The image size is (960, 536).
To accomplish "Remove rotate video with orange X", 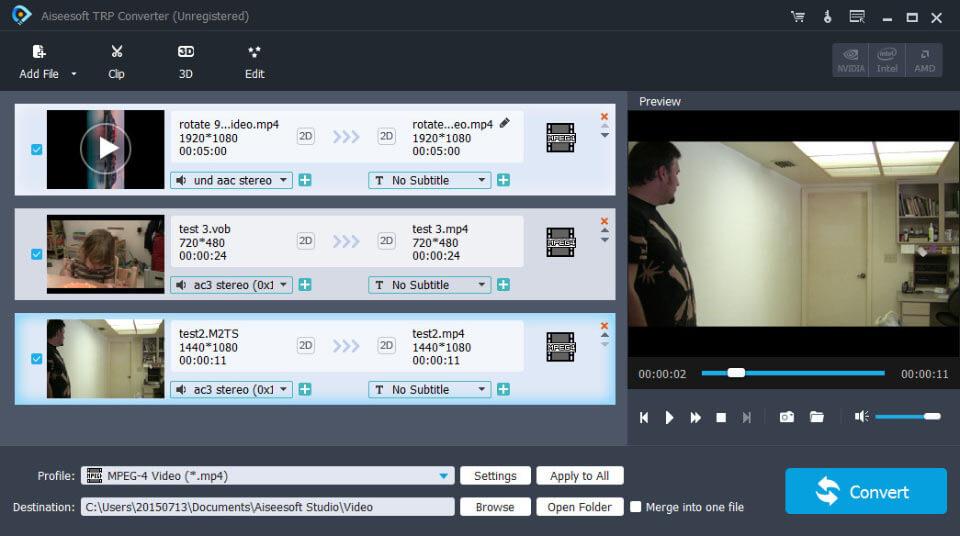I will click(x=604, y=116).
